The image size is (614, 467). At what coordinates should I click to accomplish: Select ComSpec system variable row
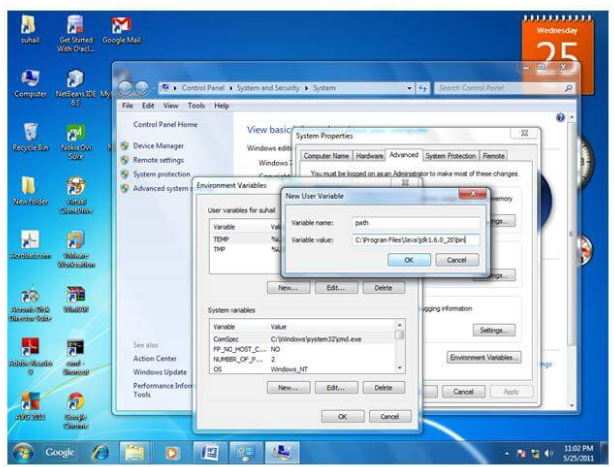[x=304, y=339]
